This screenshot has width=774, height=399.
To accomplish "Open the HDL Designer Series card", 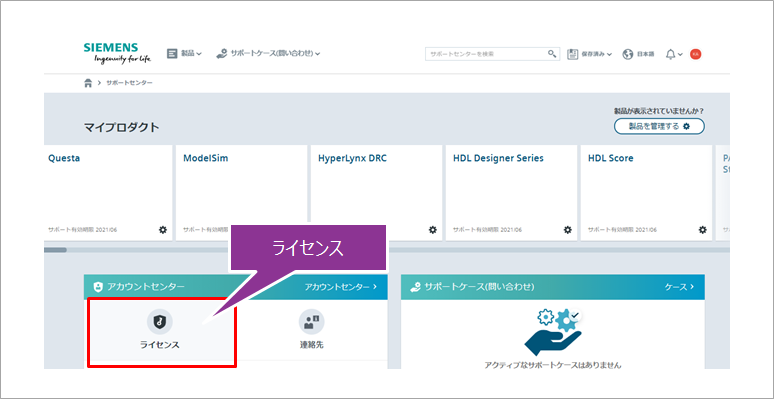I will point(511,193).
